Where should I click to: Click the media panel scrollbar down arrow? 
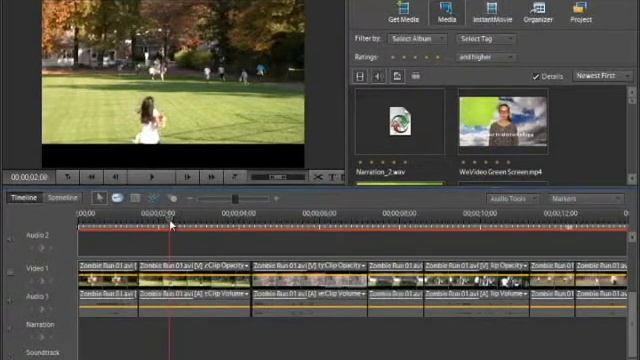(x=632, y=178)
